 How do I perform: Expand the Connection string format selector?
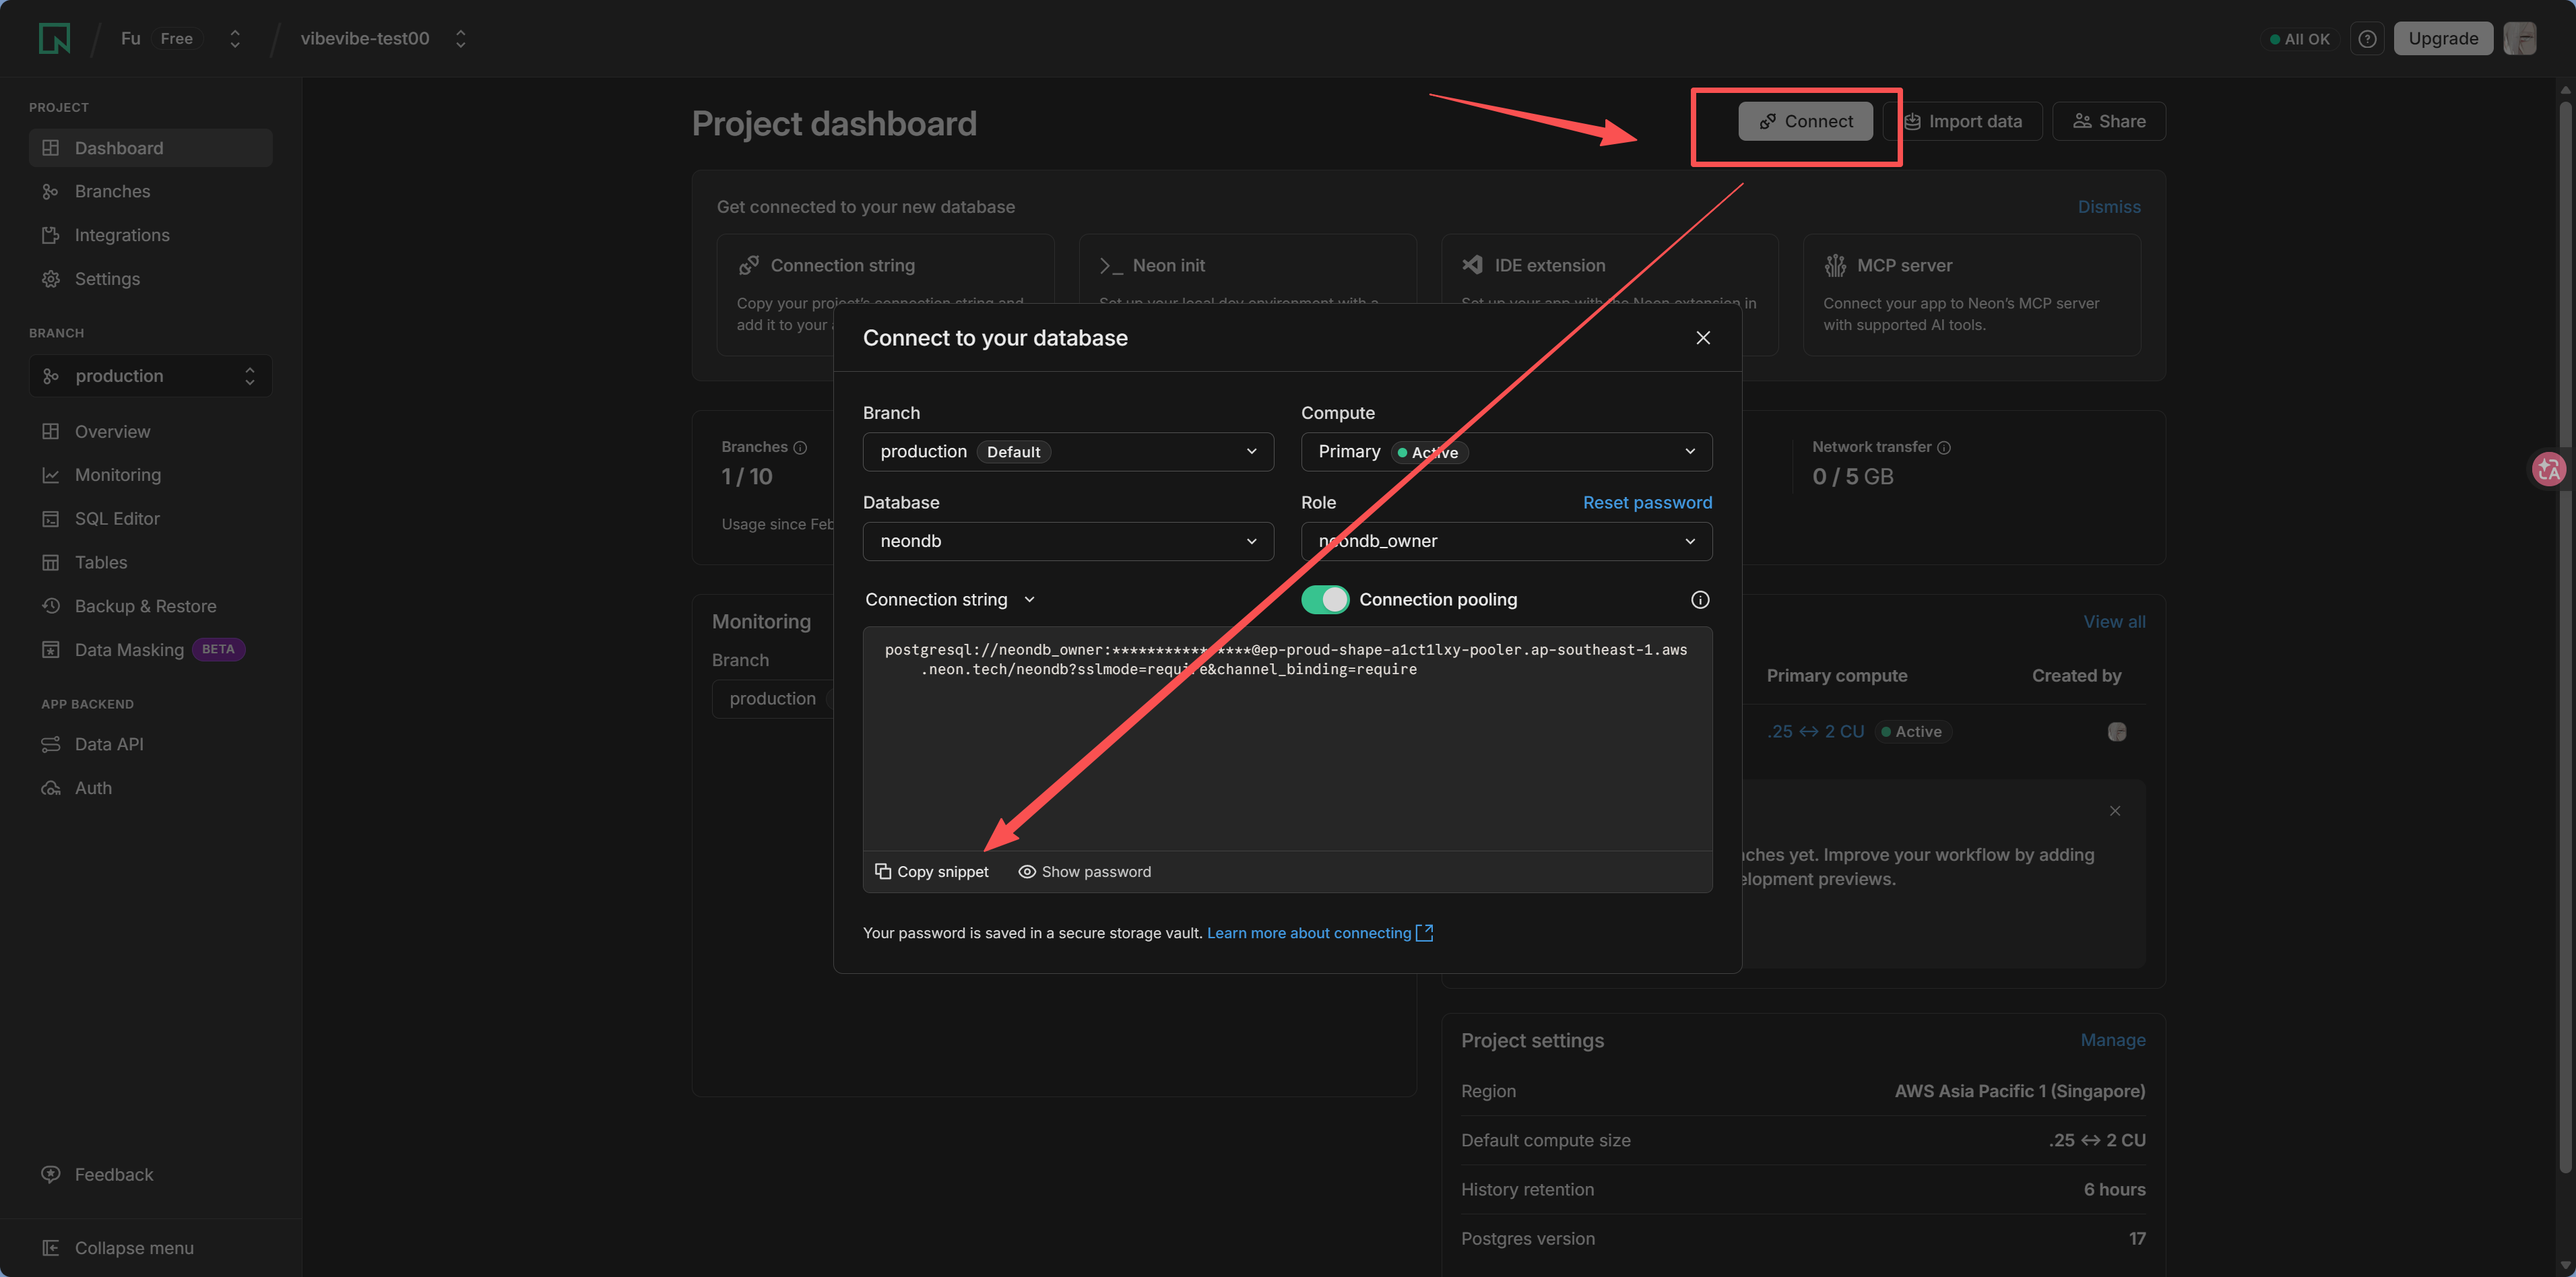coord(949,599)
